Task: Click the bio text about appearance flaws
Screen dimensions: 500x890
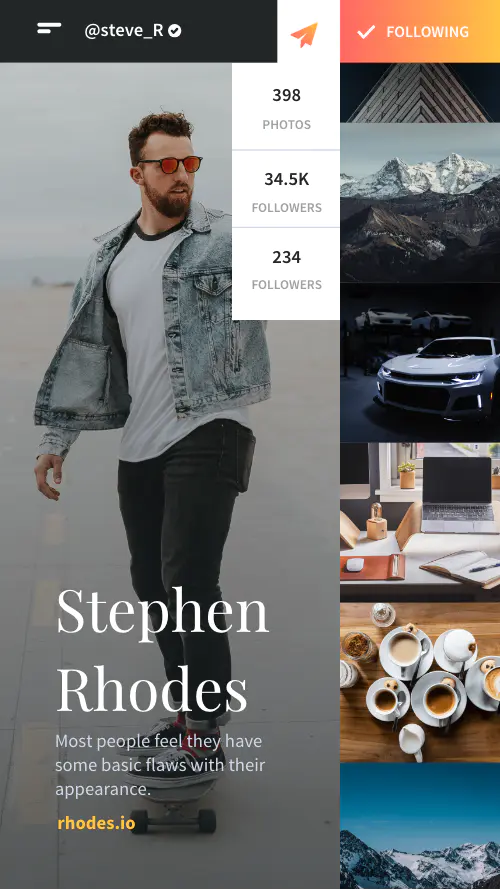Action: [x=160, y=765]
